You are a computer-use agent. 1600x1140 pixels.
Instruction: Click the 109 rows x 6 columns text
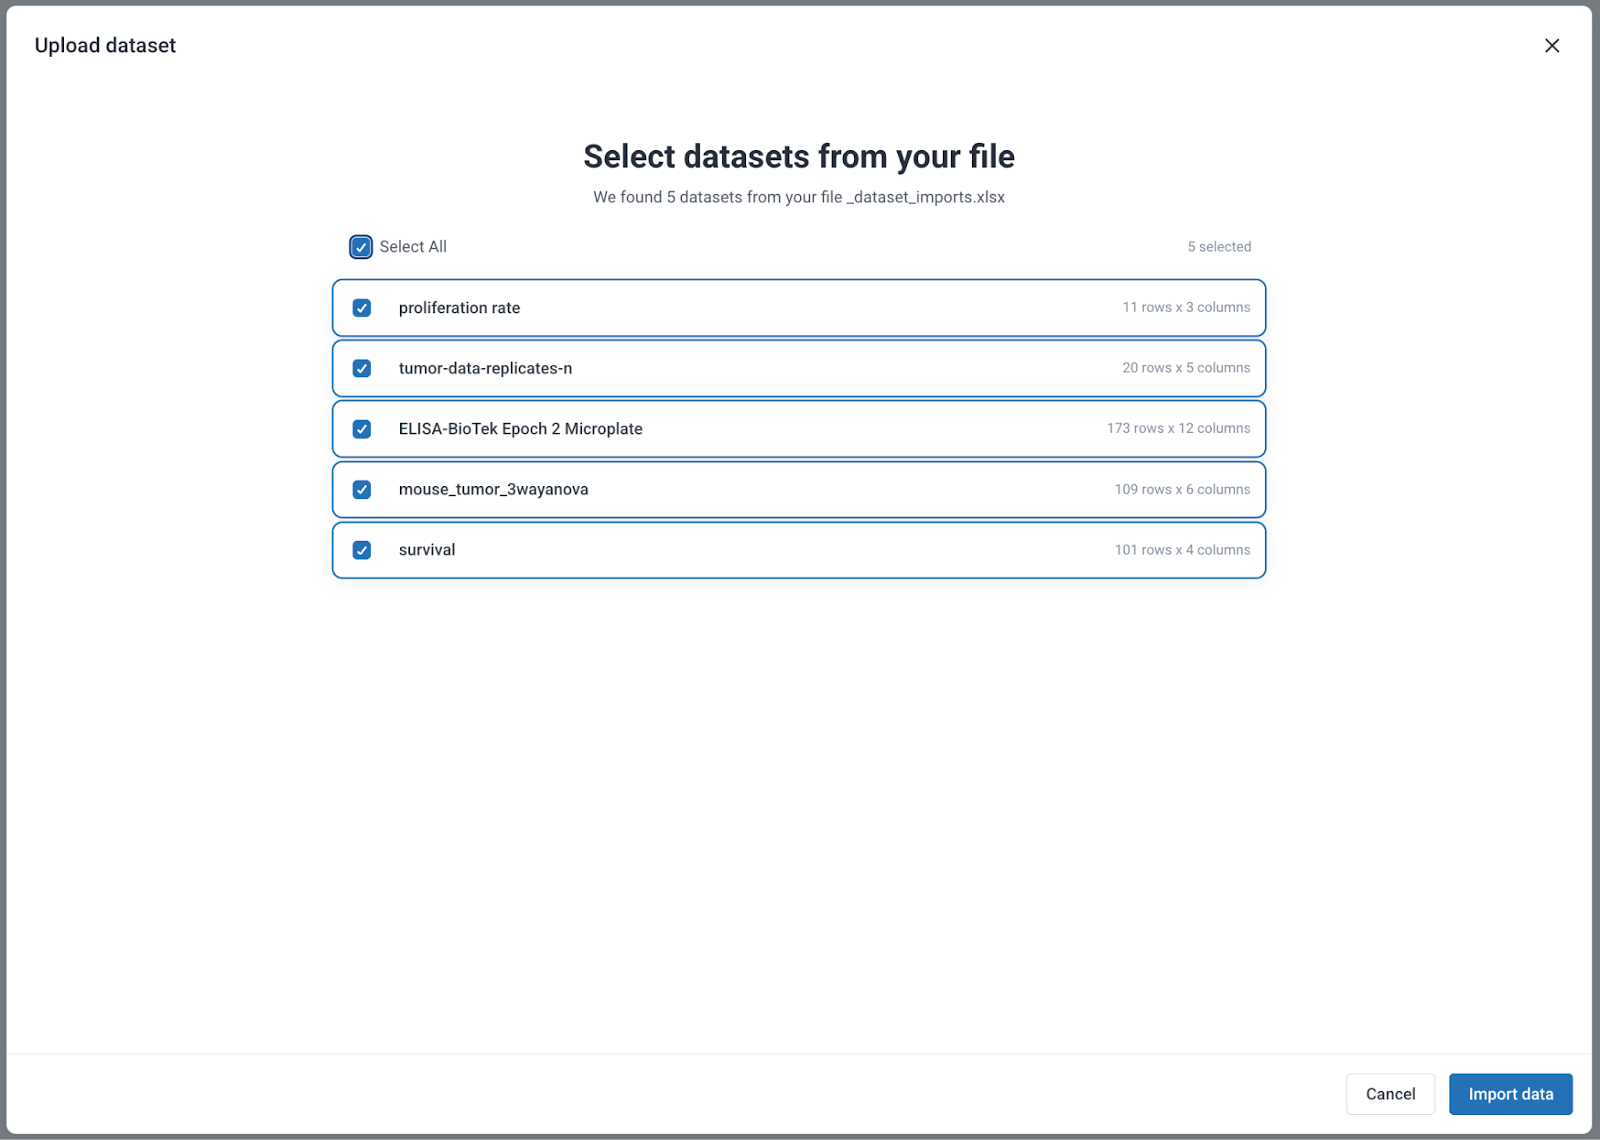[x=1182, y=490]
